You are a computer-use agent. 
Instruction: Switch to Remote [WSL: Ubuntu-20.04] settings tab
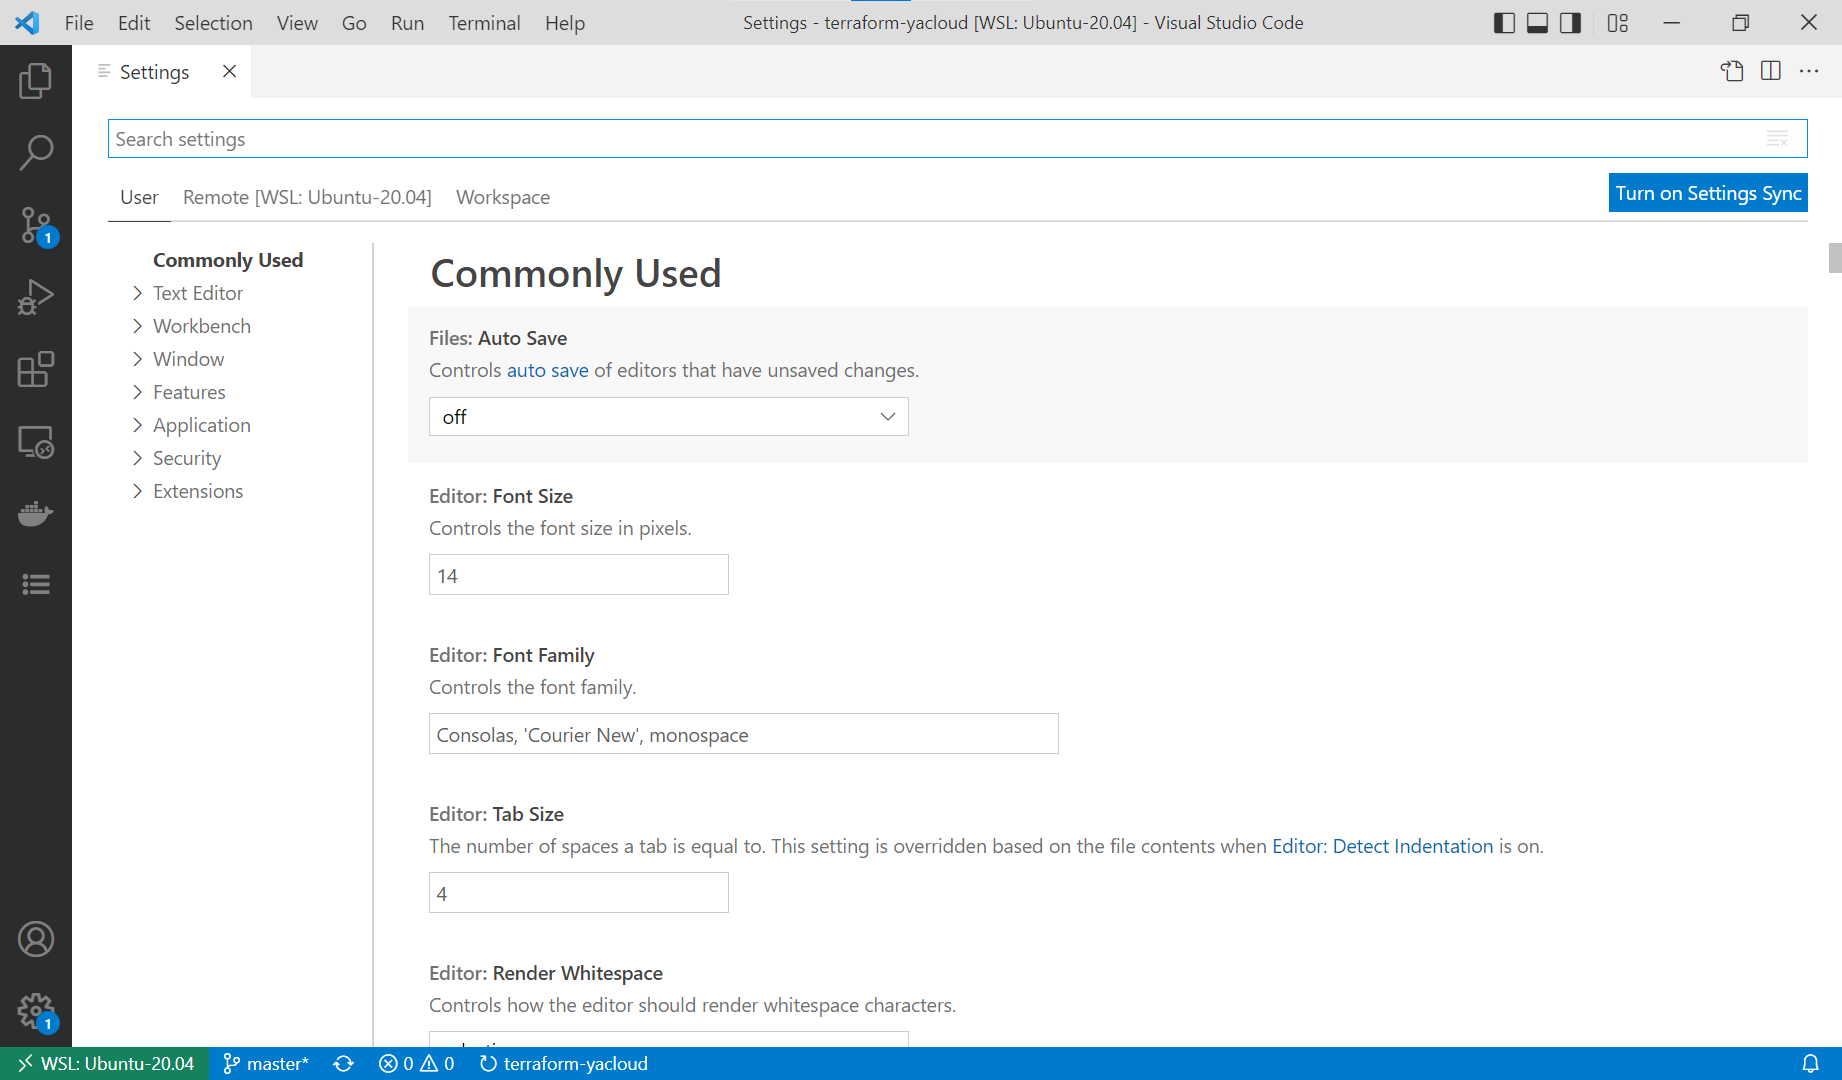[307, 197]
